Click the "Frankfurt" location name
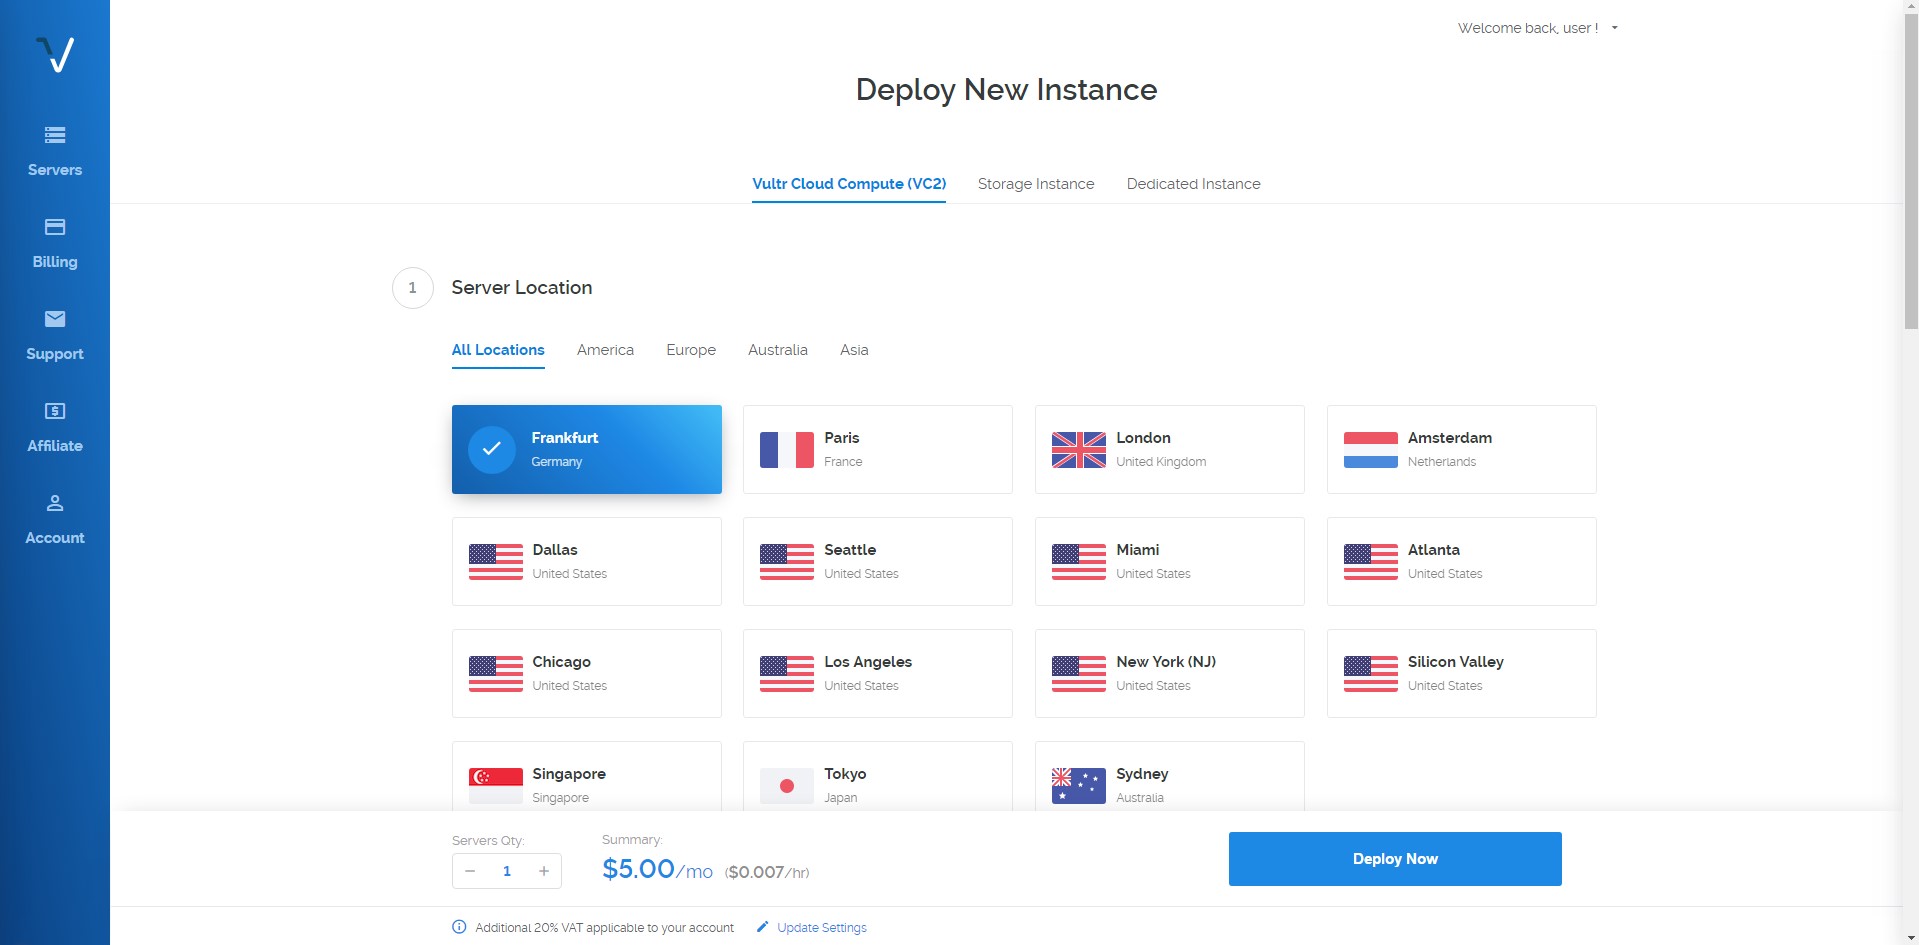 click(x=565, y=438)
